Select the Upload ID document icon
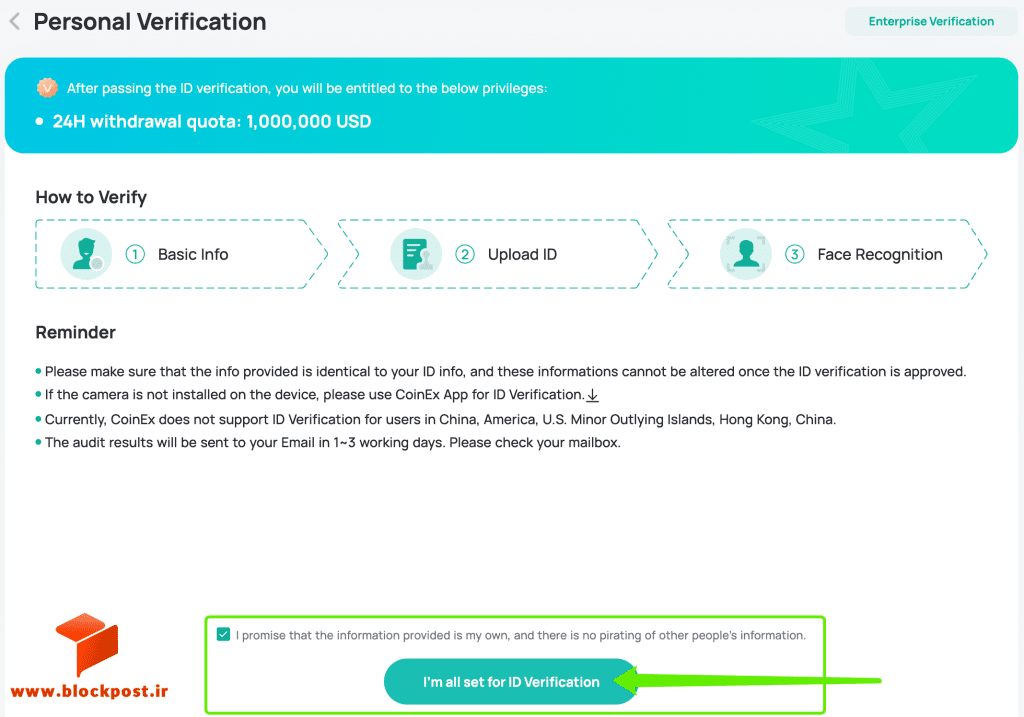Screen dimensions: 1024x717 [416, 254]
